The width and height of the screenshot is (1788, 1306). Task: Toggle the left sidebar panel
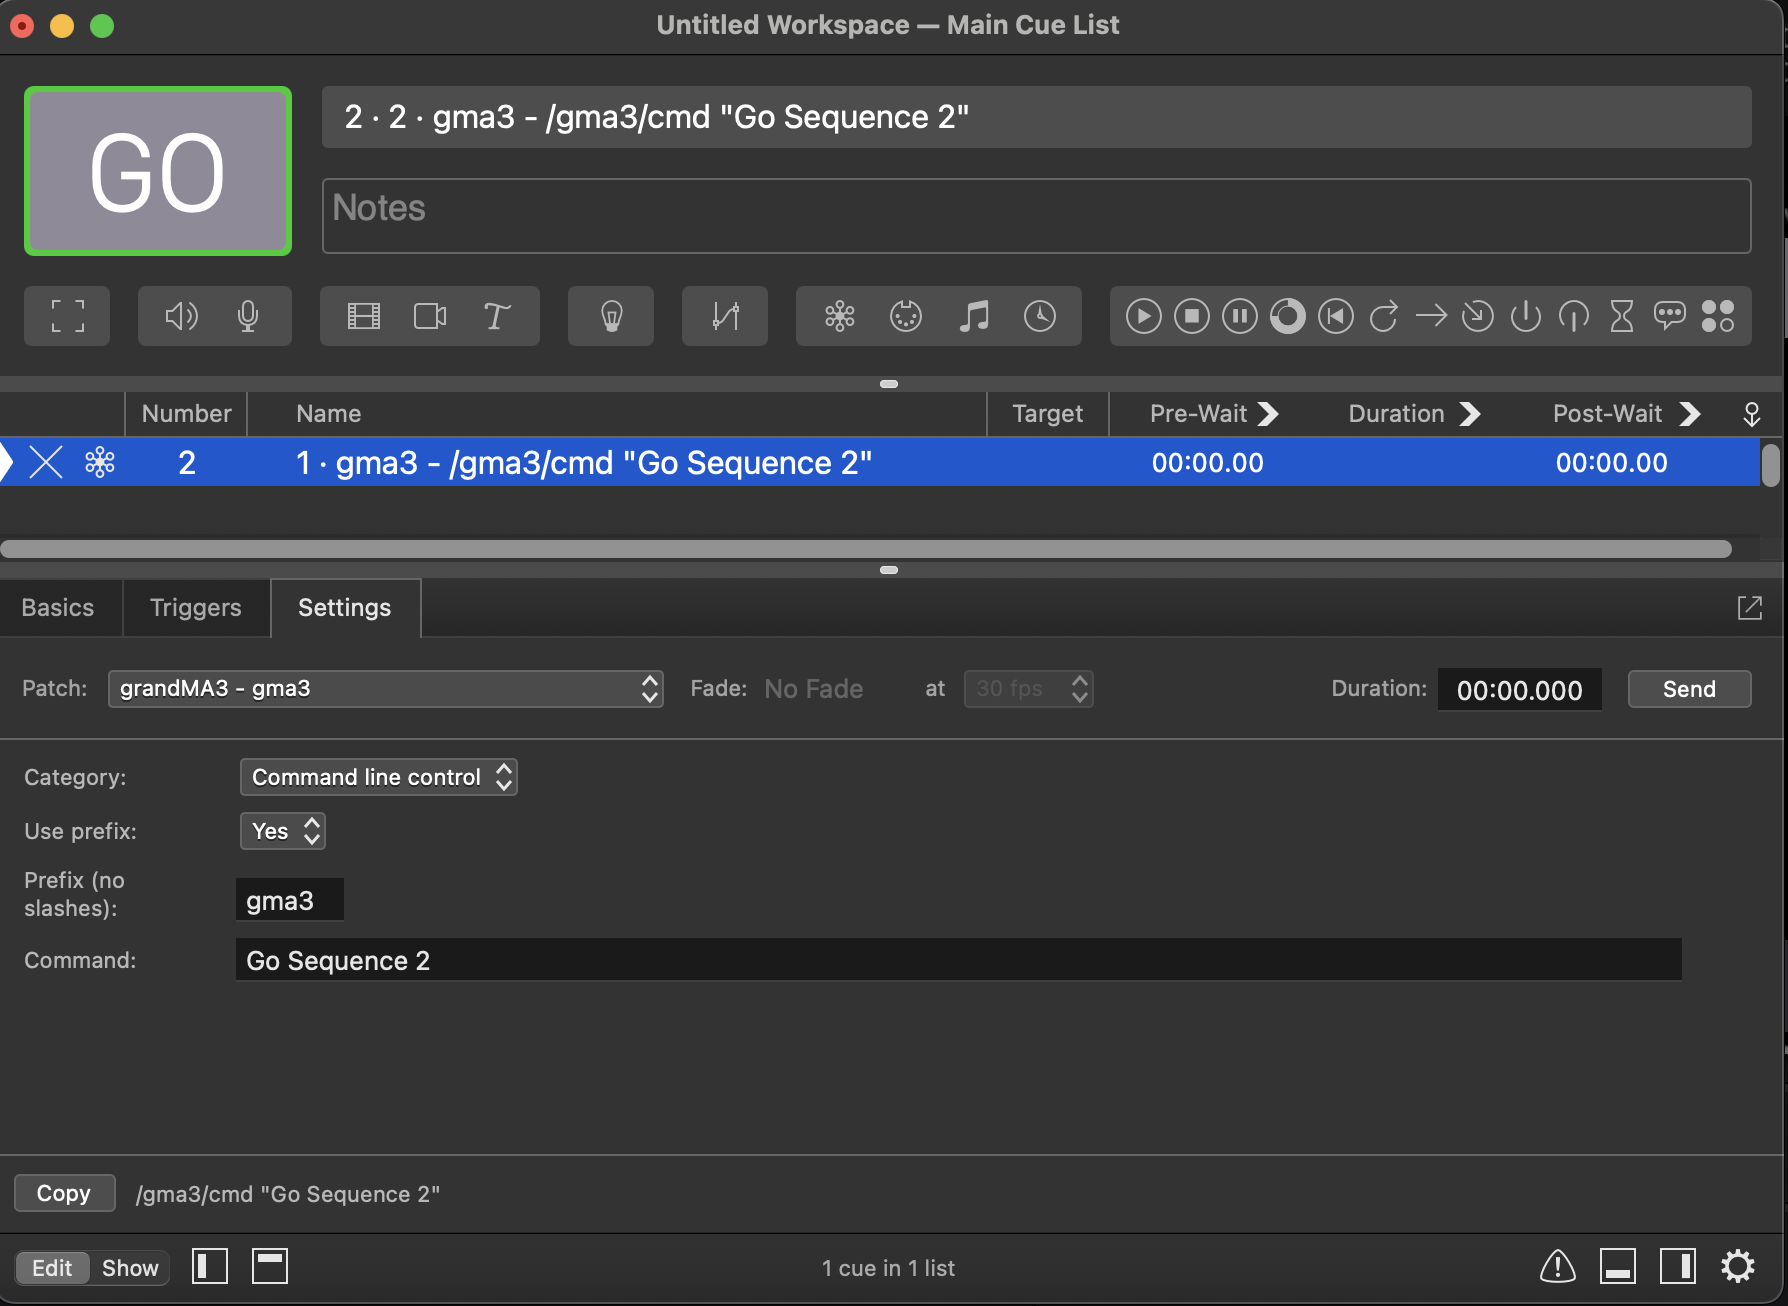(x=210, y=1267)
